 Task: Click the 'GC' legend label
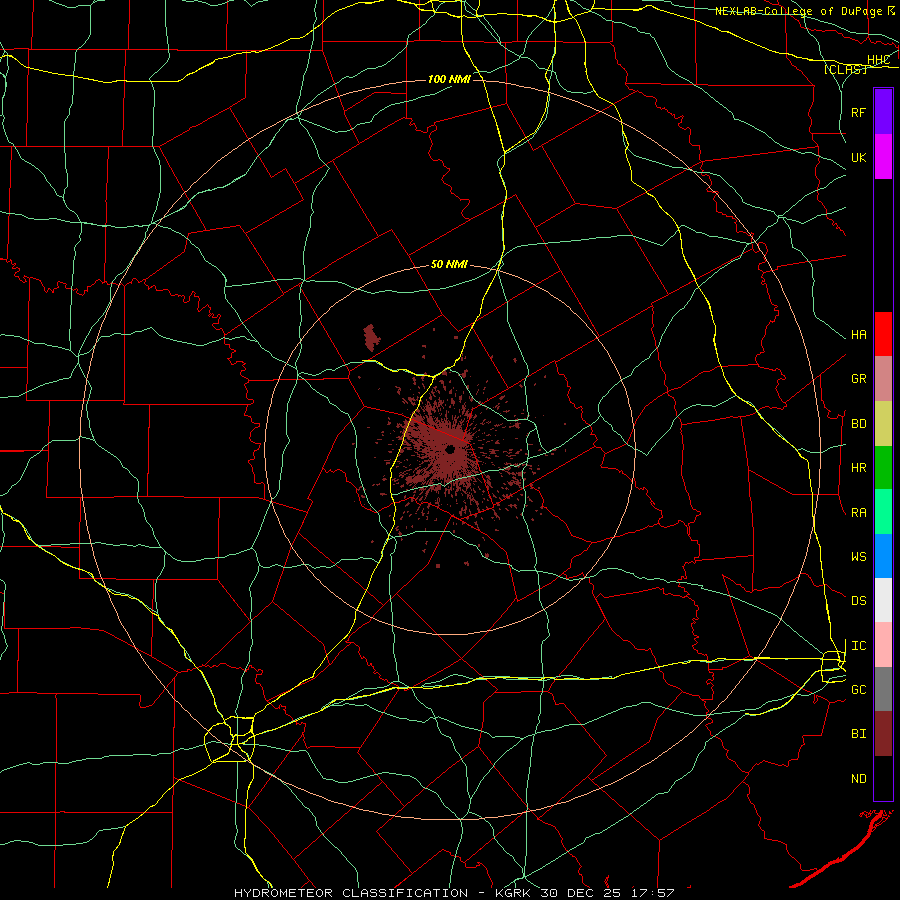pyautogui.click(x=858, y=690)
